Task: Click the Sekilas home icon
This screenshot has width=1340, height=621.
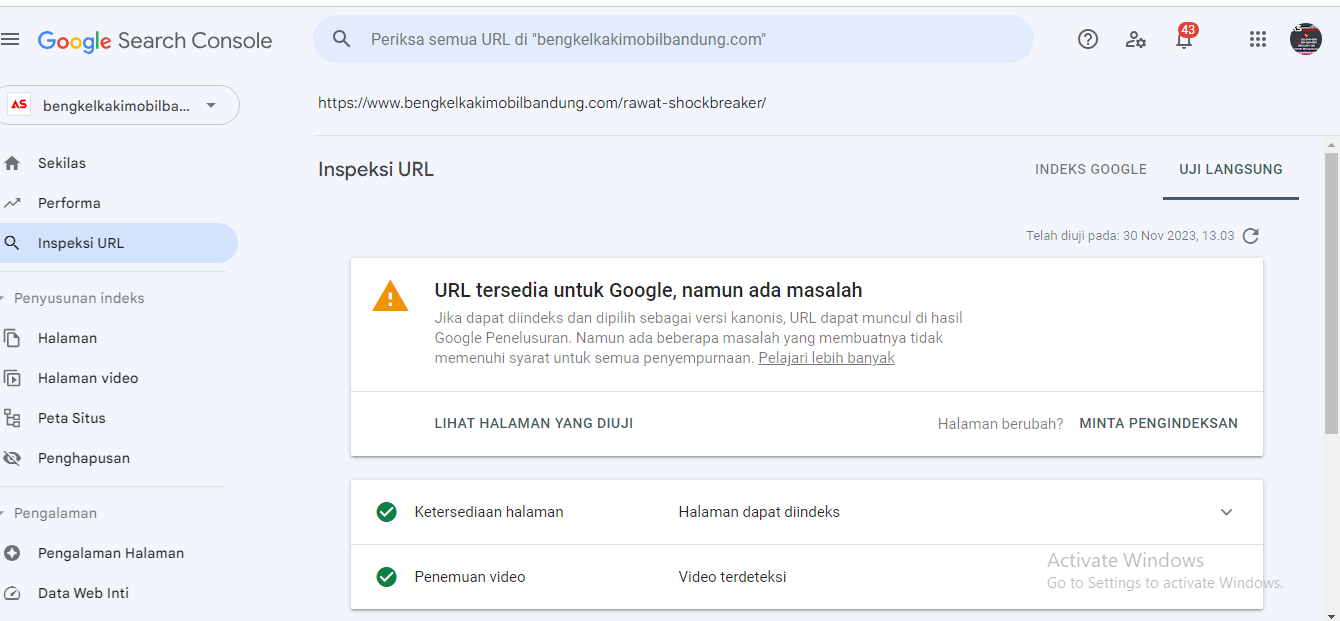Action: coord(12,163)
